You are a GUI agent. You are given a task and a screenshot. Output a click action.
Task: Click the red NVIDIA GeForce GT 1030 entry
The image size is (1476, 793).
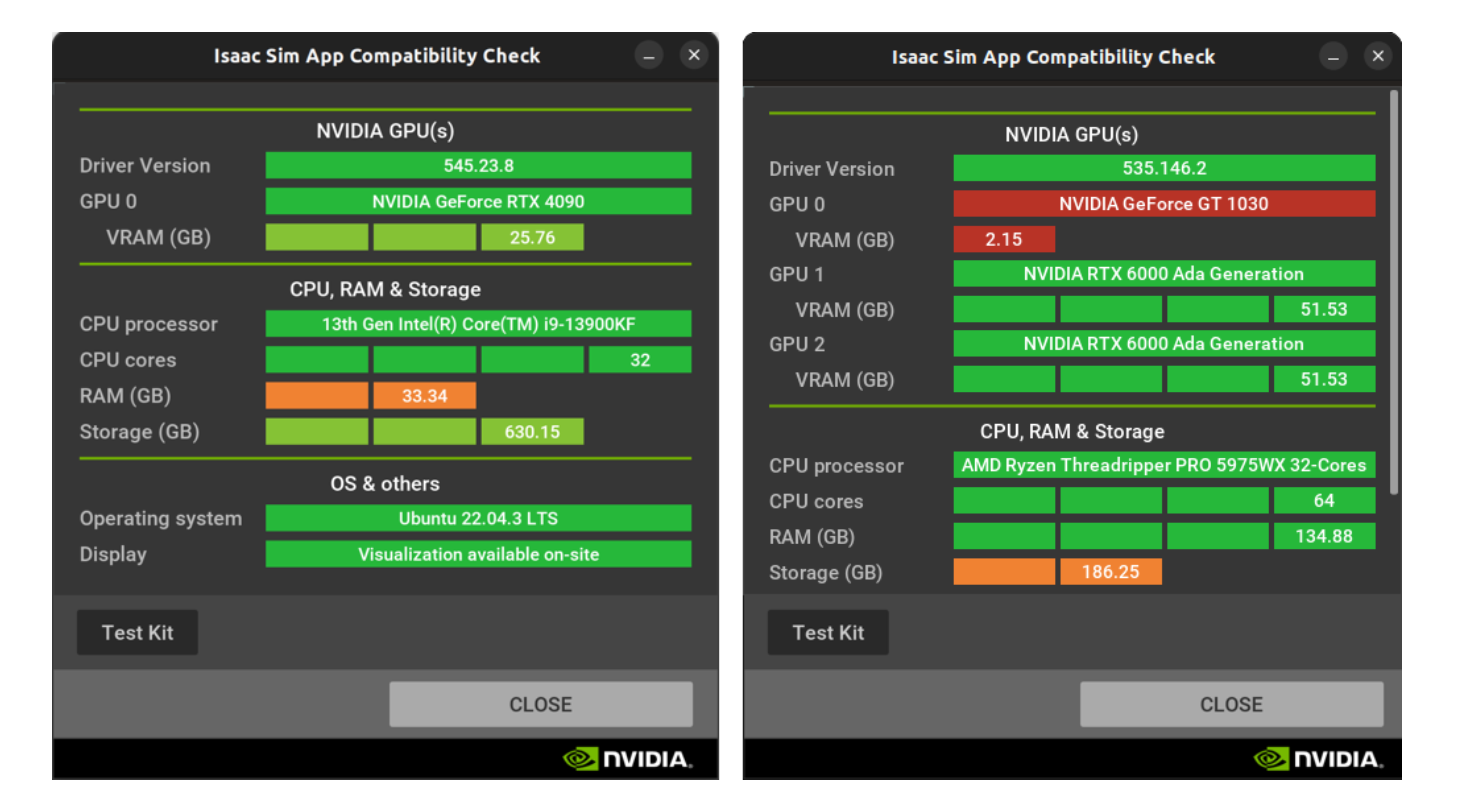pyautogui.click(x=1164, y=203)
